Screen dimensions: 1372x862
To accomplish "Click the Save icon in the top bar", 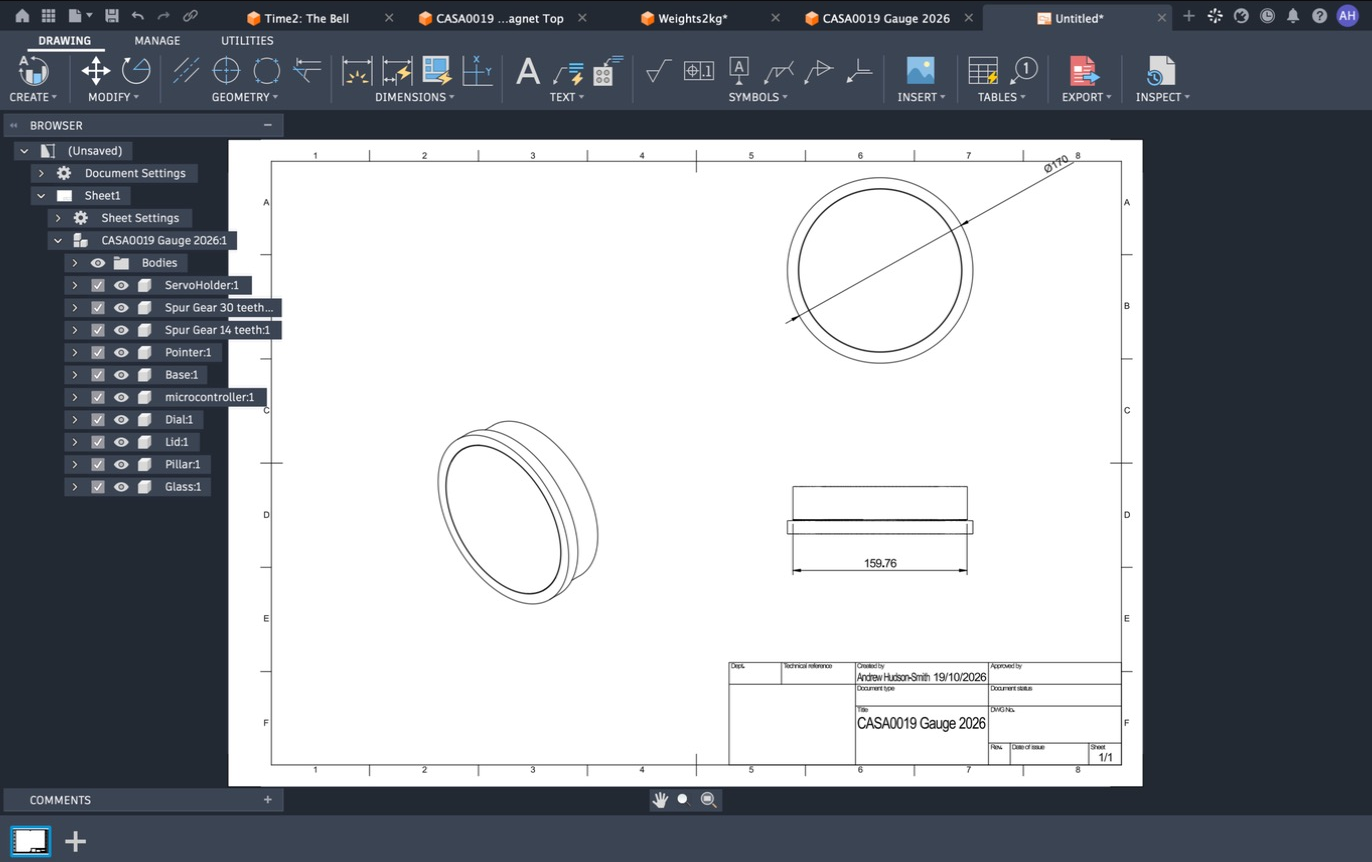I will click(112, 16).
